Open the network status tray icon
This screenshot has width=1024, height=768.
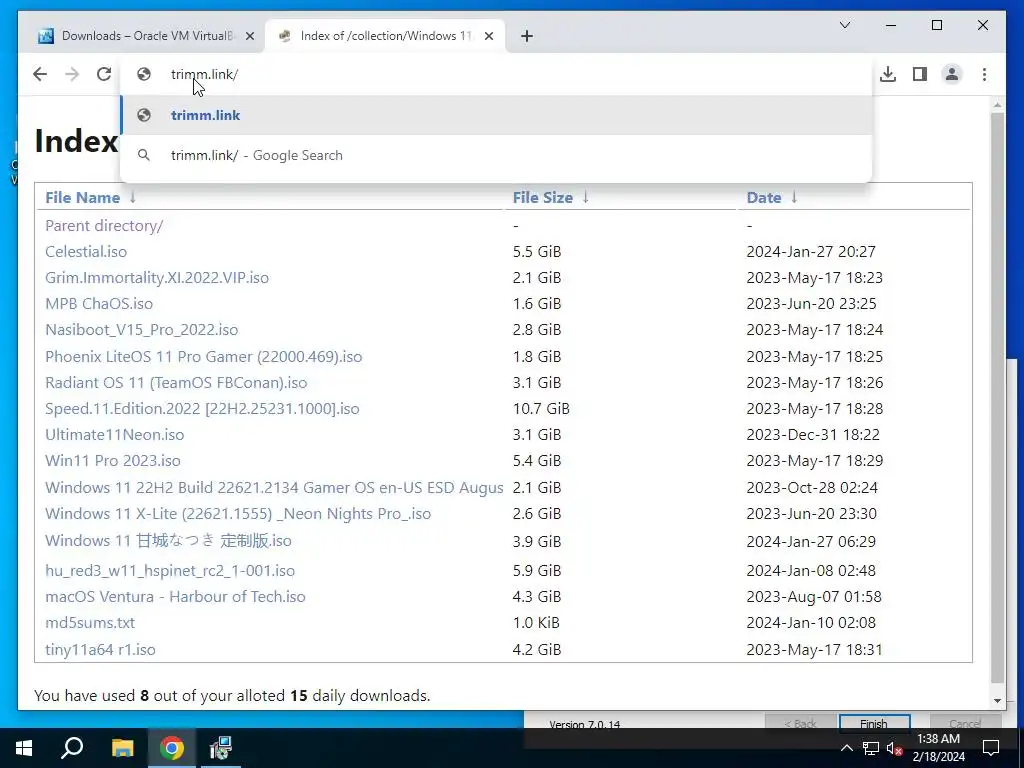click(871, 748)
